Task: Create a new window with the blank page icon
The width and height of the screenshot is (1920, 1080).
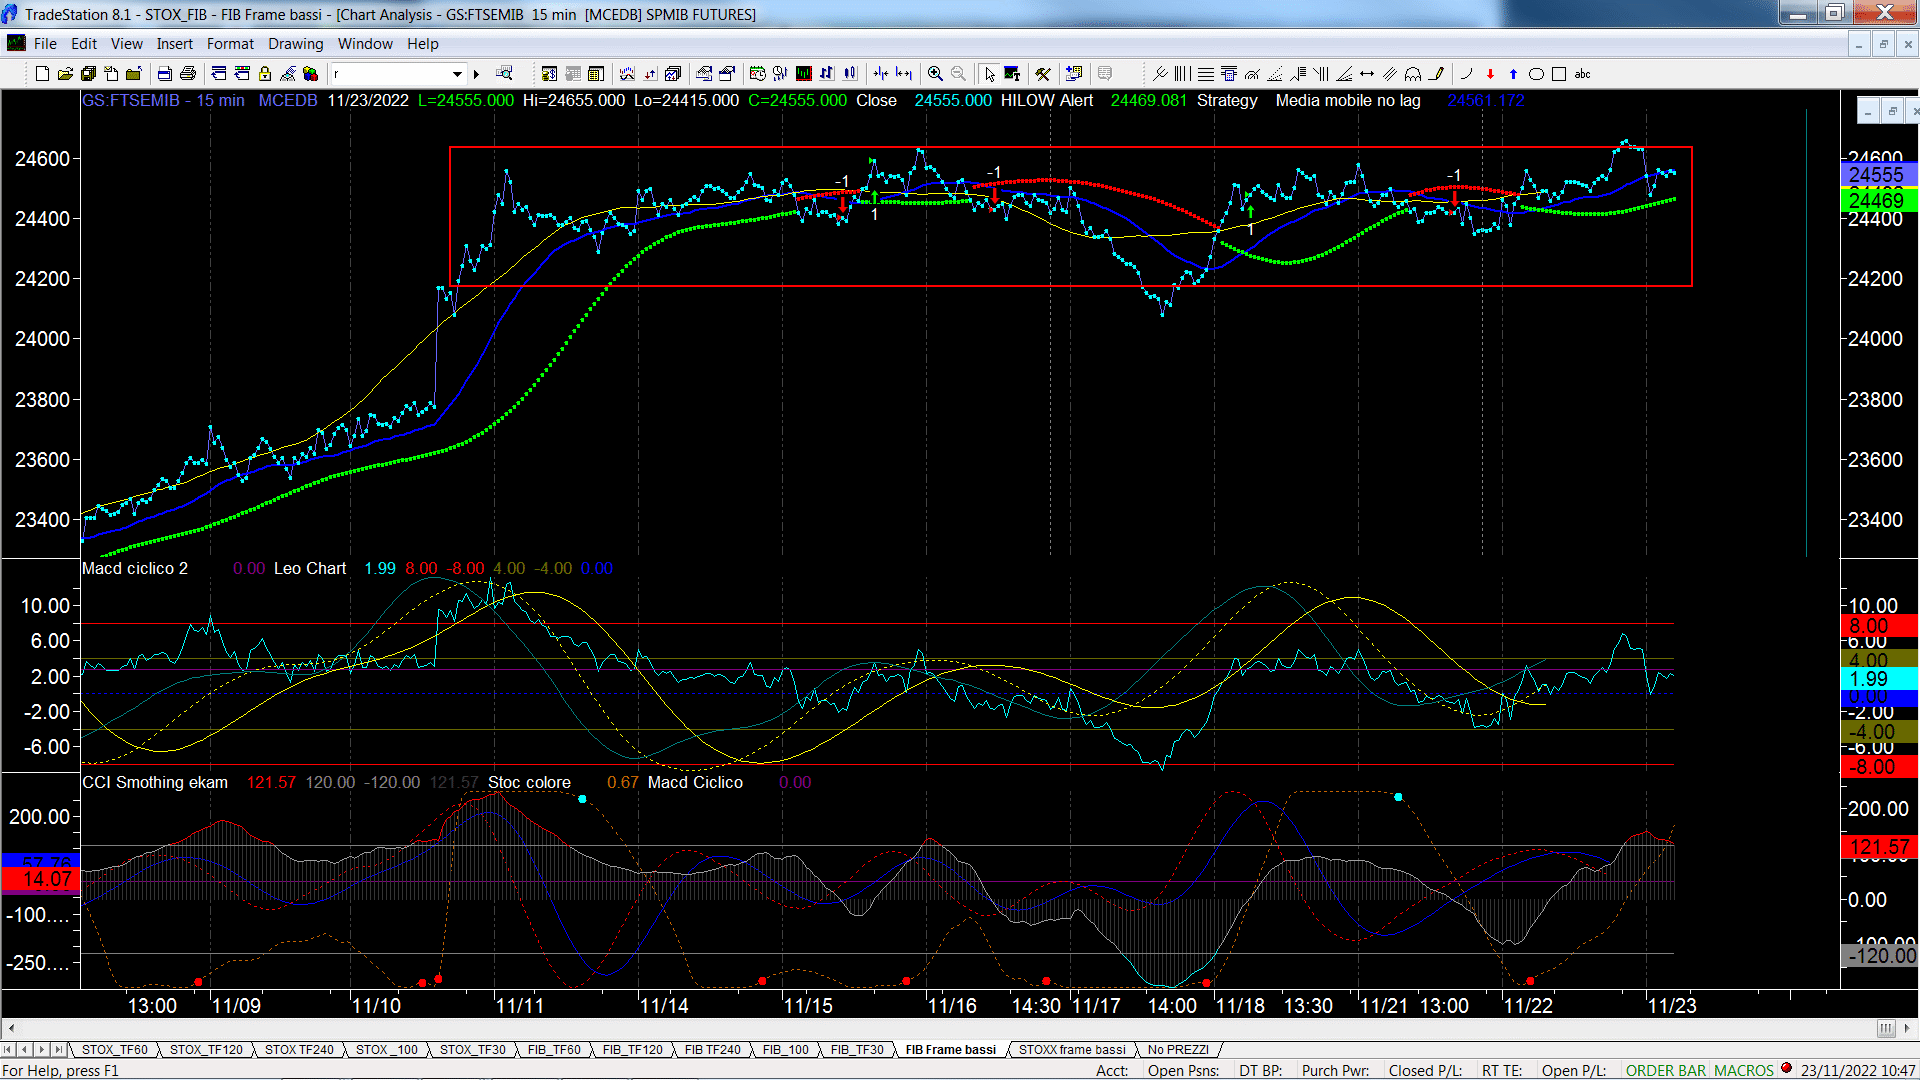Action: [42, 74]
